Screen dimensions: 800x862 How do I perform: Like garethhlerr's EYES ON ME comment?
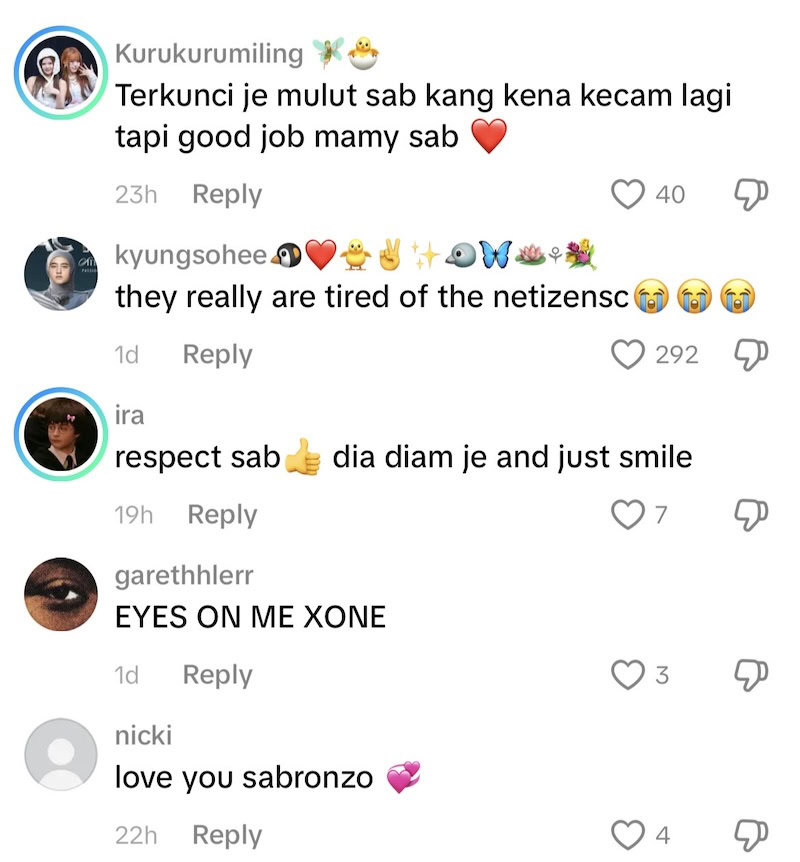[627, 675]
